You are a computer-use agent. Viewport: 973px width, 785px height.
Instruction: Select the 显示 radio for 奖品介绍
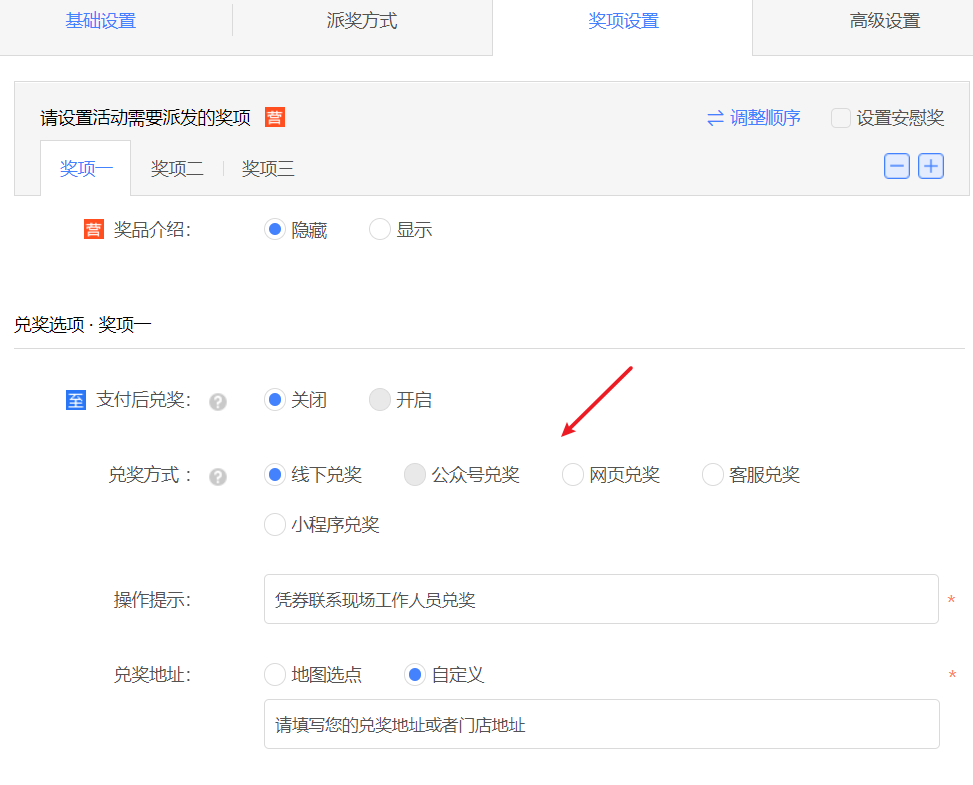379,229
